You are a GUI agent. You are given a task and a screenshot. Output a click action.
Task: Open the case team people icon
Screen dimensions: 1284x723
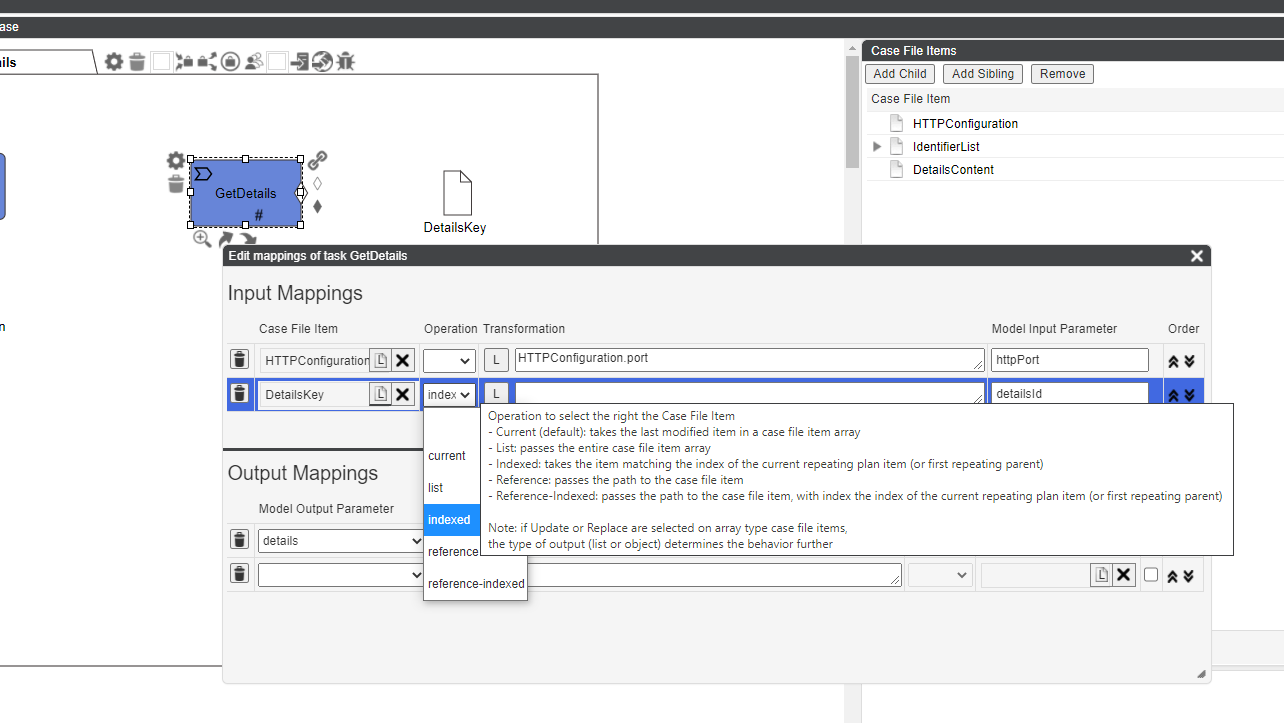pyautogui.click(x=254, y=62)
